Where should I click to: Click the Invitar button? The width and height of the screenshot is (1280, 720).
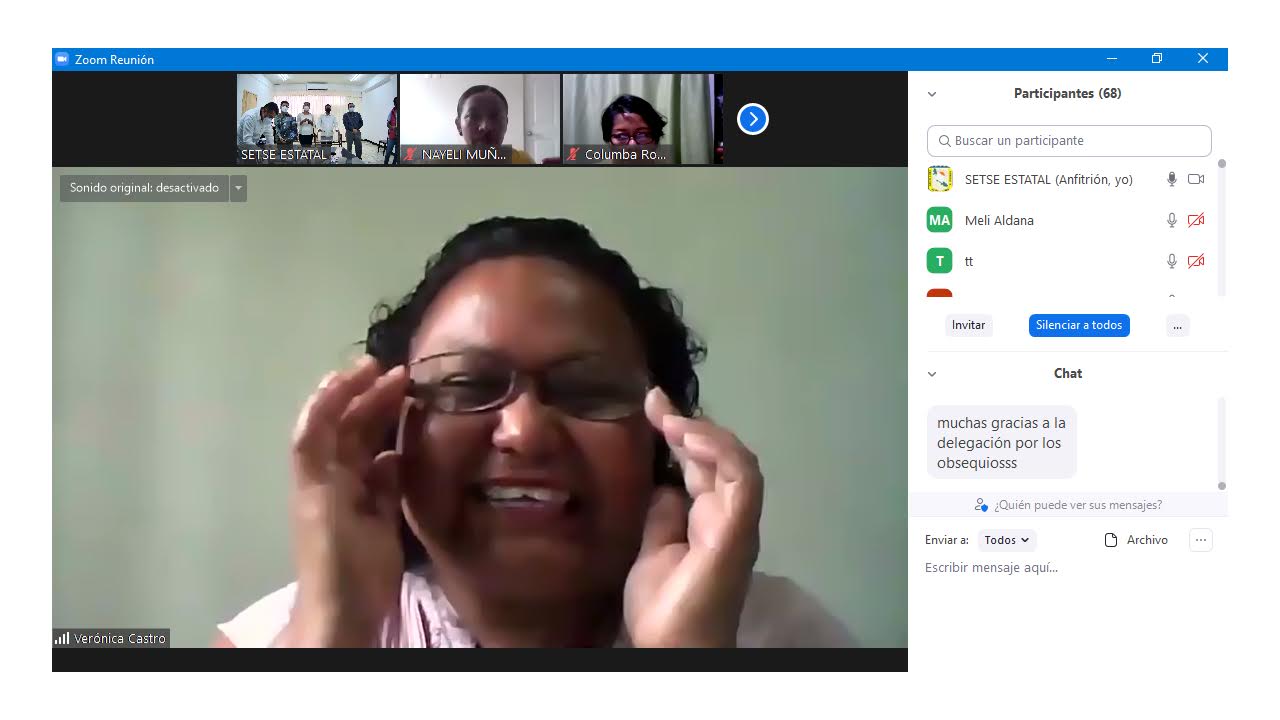point(968,325)
